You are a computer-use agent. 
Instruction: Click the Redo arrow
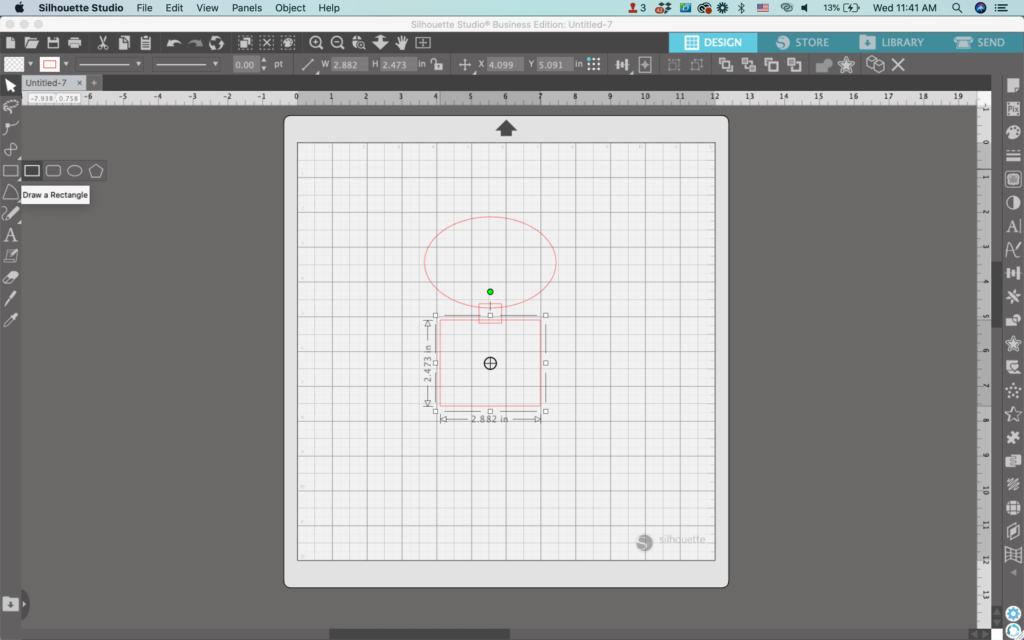(195, 43)
